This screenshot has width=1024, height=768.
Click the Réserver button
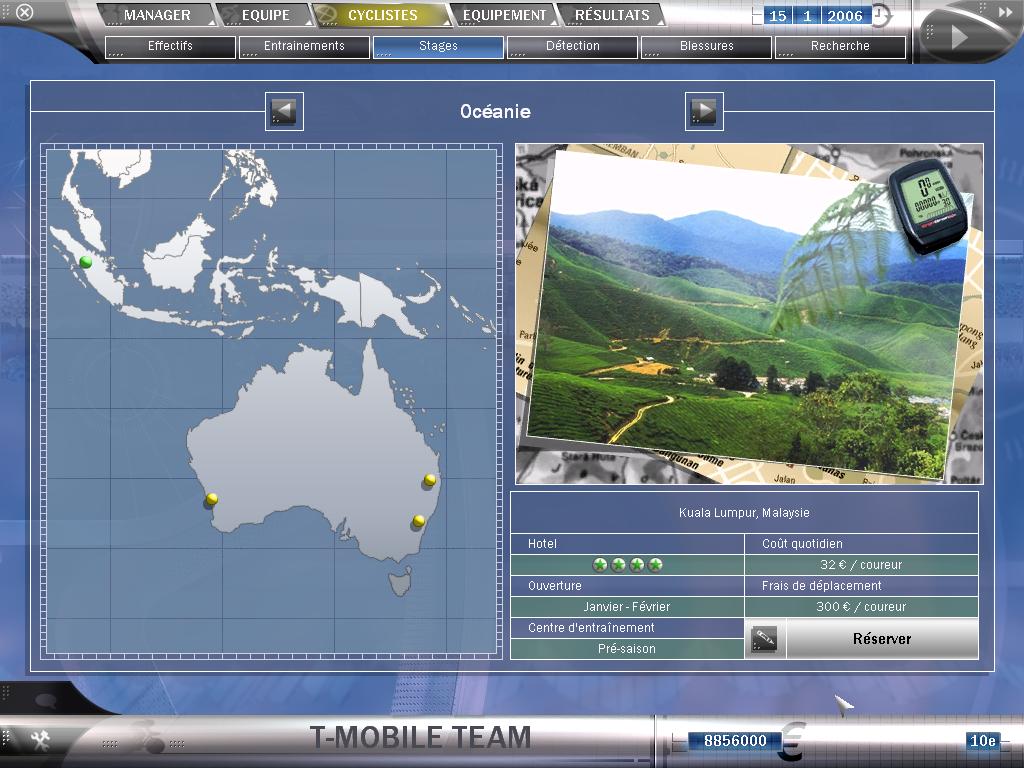click(x=881, y=639)
